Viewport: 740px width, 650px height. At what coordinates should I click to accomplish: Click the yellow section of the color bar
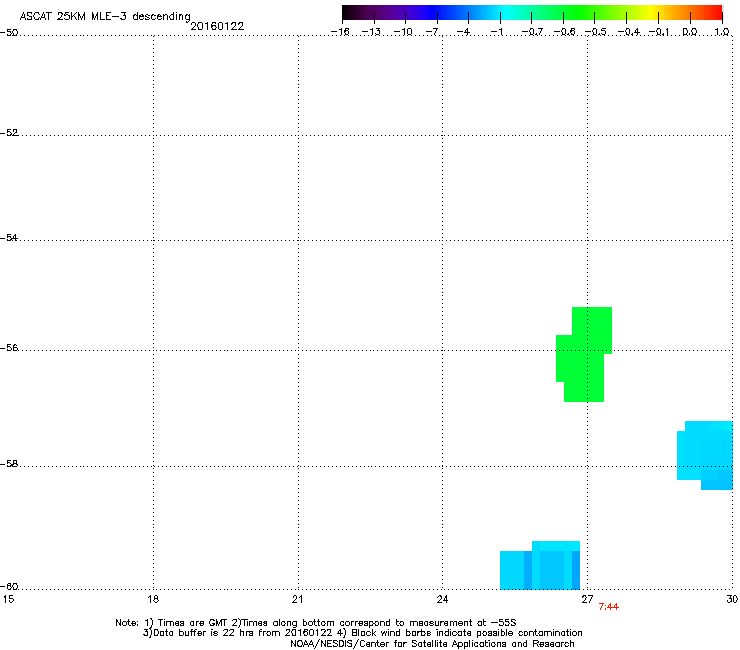pos(651,12)
